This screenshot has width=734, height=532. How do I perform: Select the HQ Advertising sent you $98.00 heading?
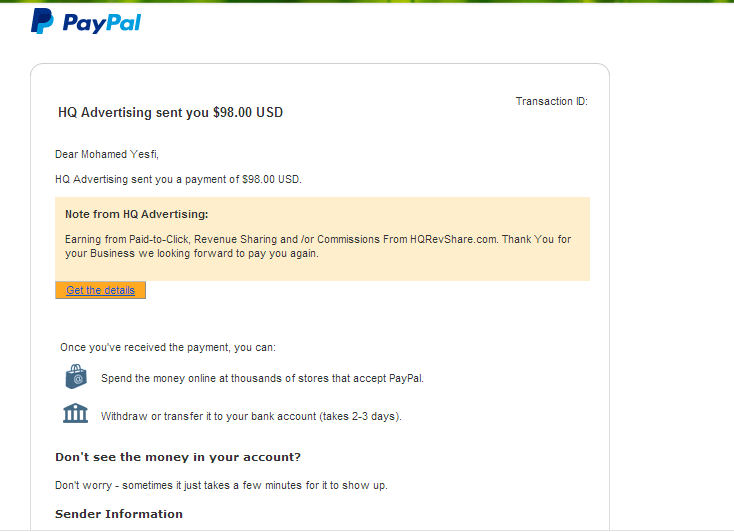[x=170, y=112]
